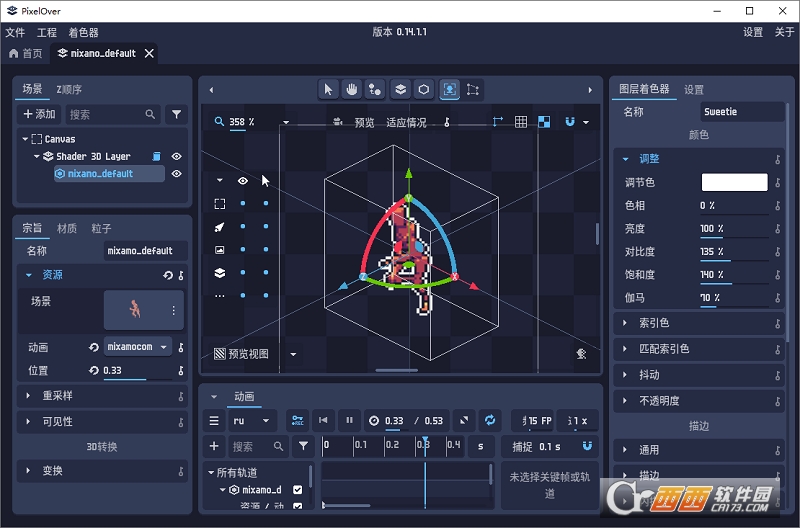This screenshot has width=800, height=528.
Task: Hide the mixamo_default node
Action: pyautogui.click(x=177, y=174)
